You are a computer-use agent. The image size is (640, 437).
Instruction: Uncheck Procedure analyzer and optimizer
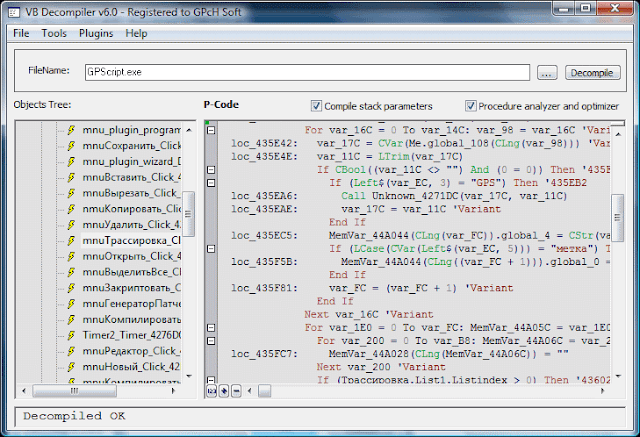pyautogui.click(x=470, y=106)
